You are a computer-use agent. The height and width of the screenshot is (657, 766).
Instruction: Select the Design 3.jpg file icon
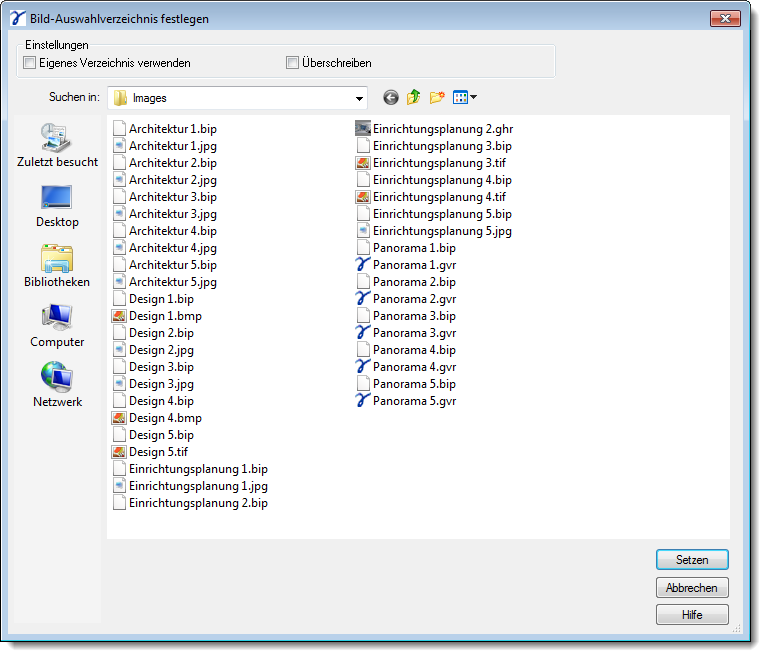pos(119,383)
